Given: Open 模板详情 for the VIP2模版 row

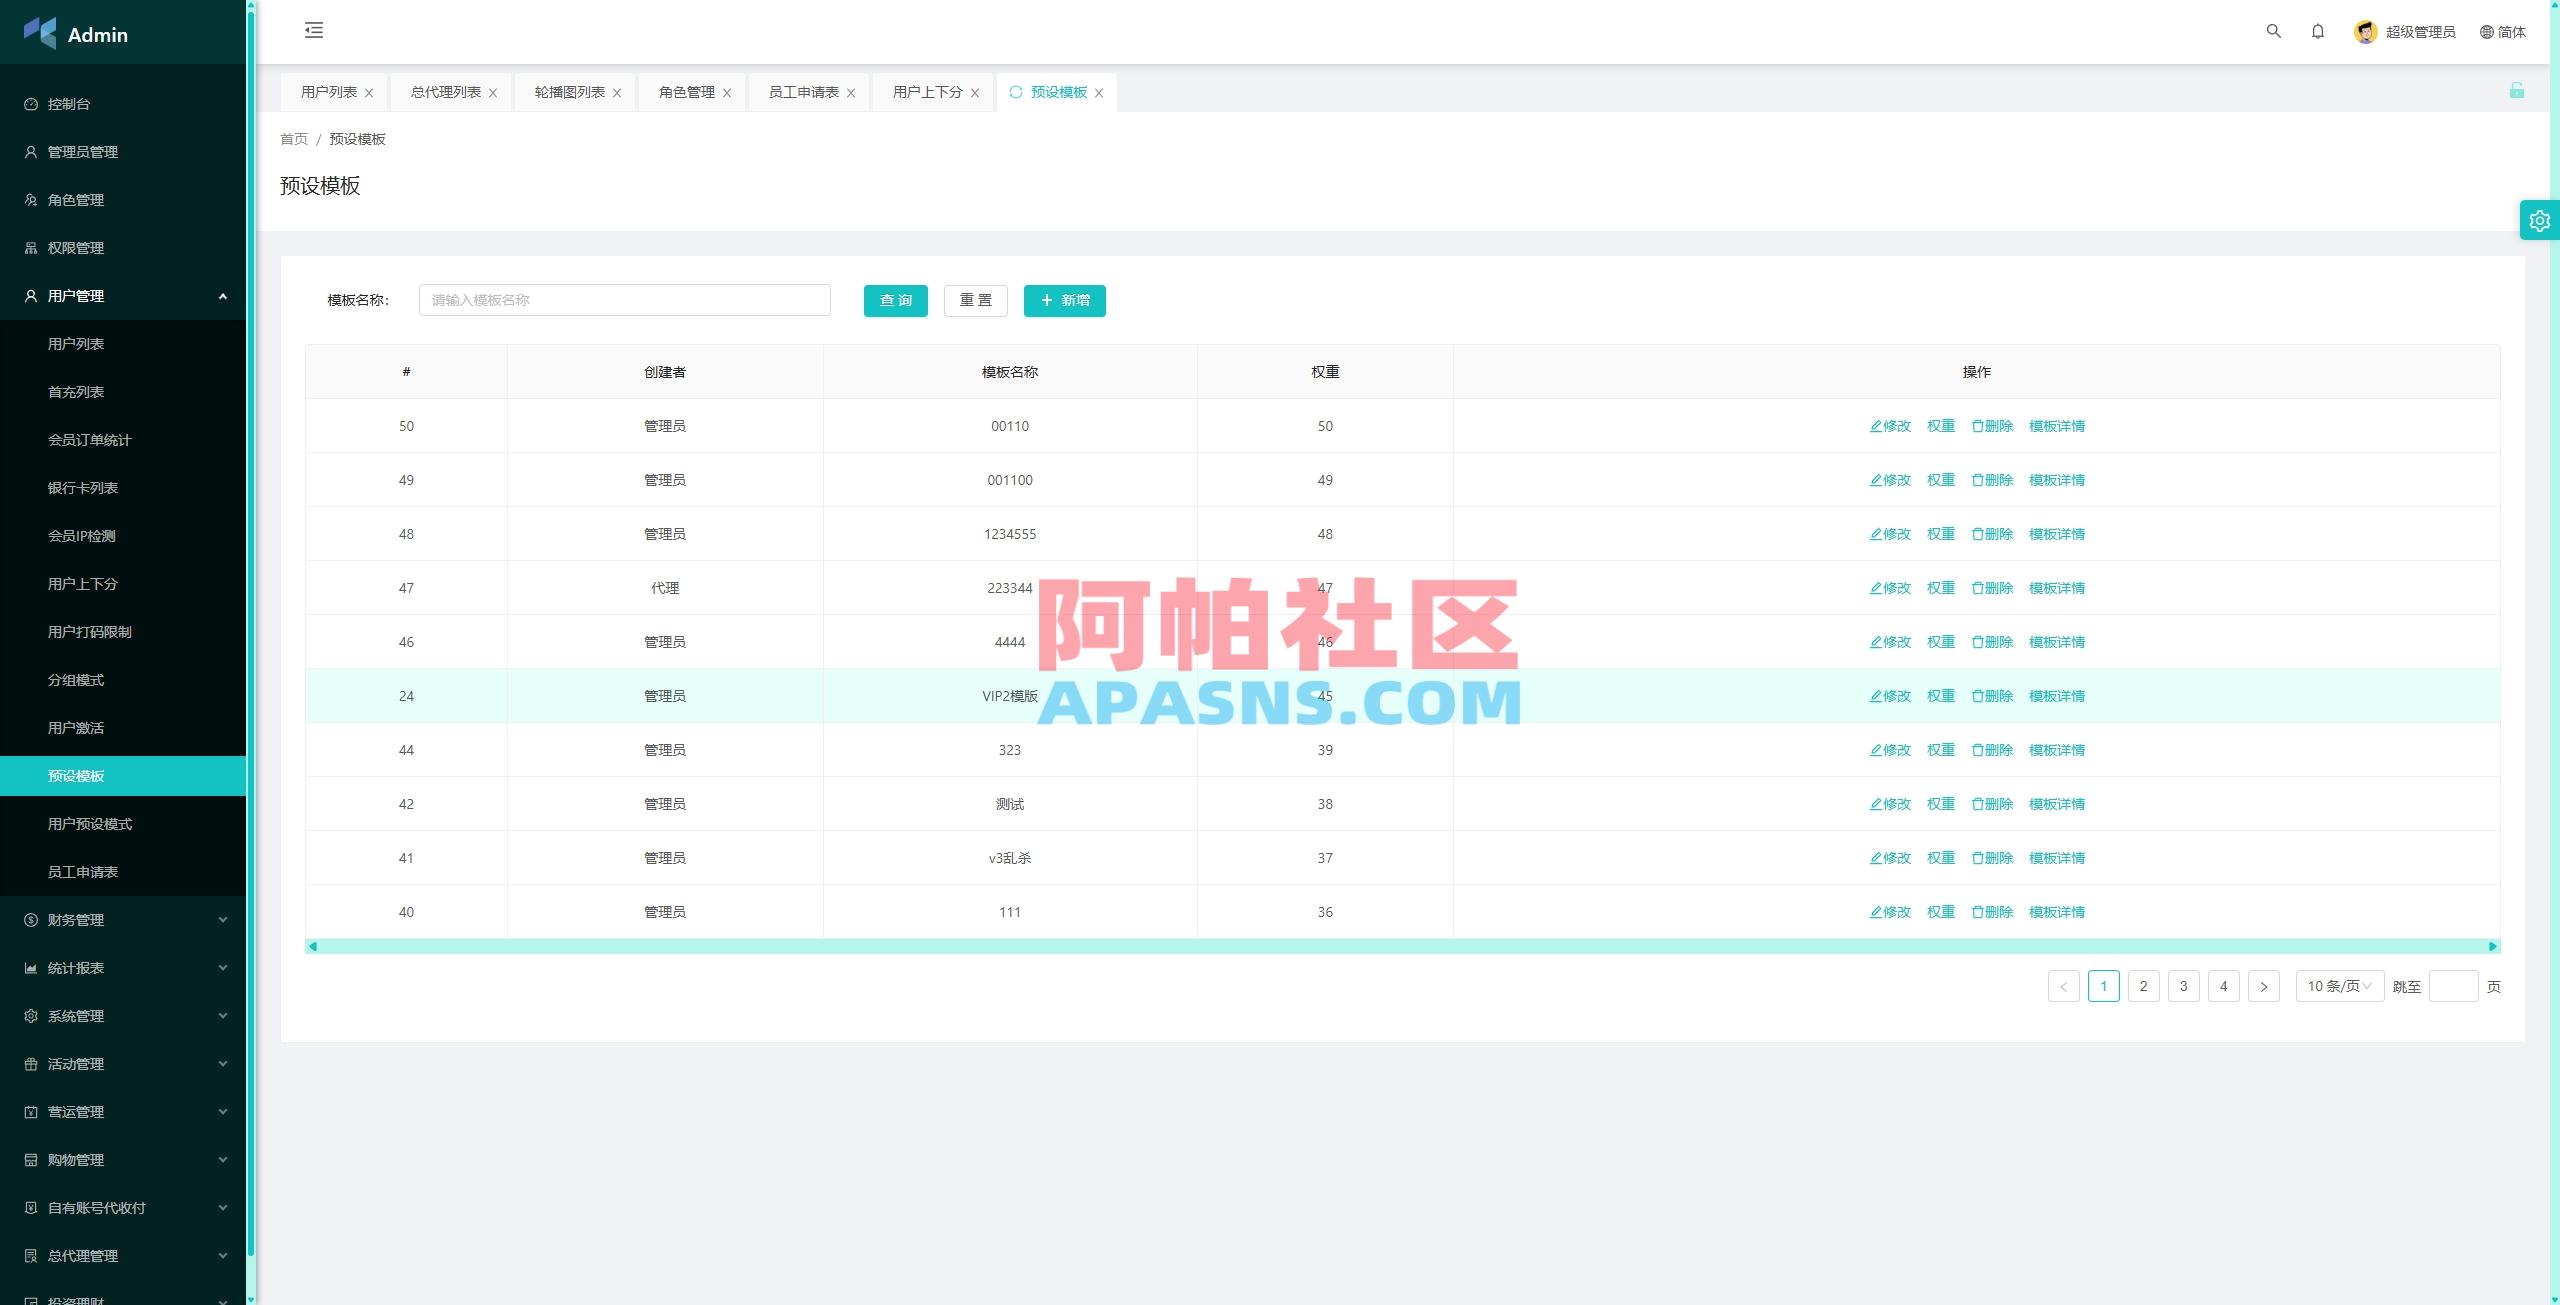Looking at the screenshot, I should (x=2055, y=696).
